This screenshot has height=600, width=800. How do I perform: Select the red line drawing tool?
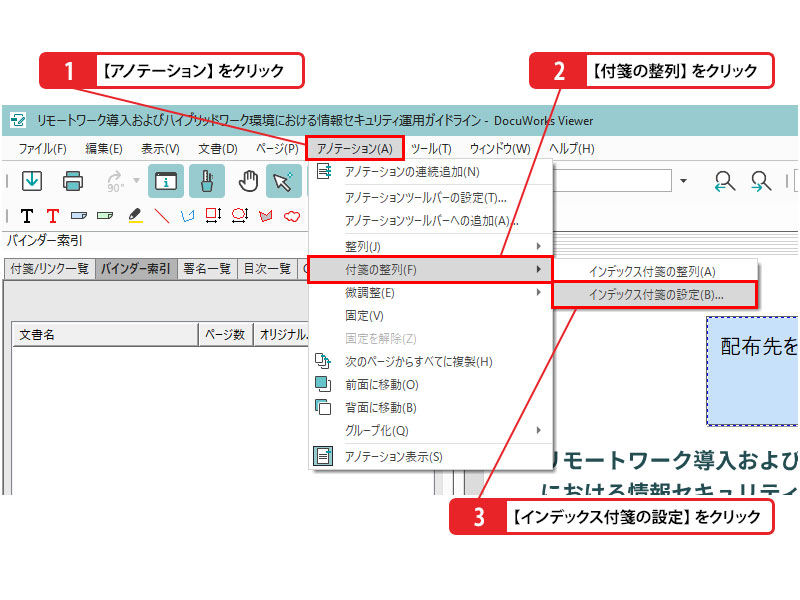(162, 216)
